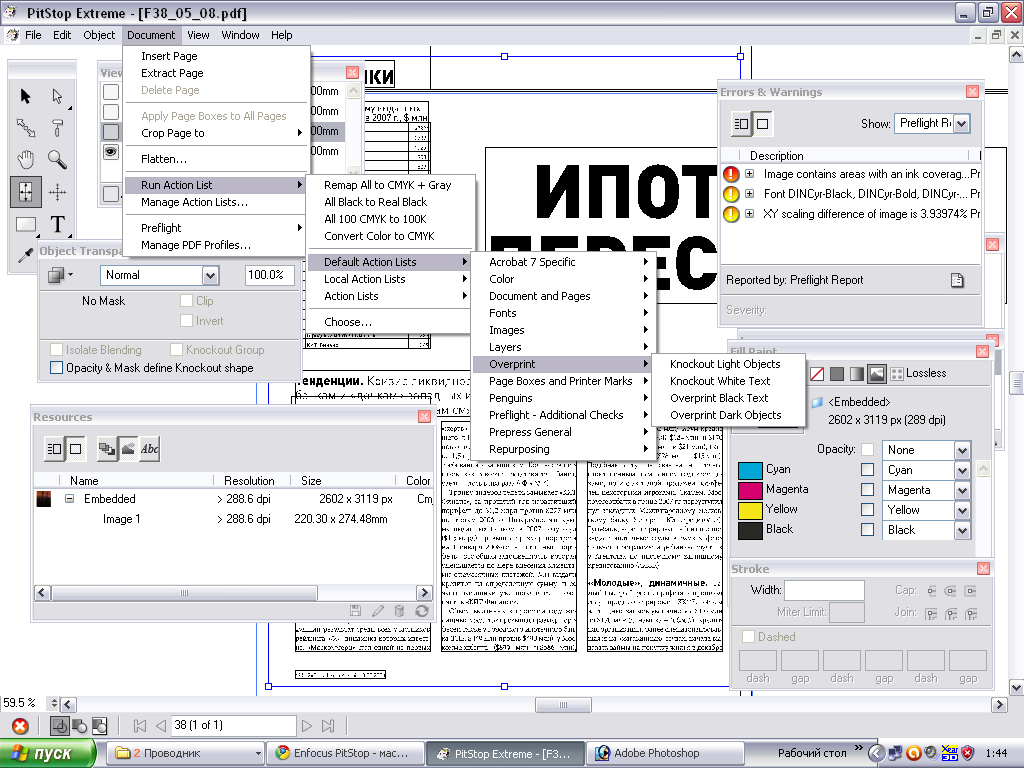Choose Overprint Black Text action
Viewport: 1024px width, 768px height.
tap(718, 398)
